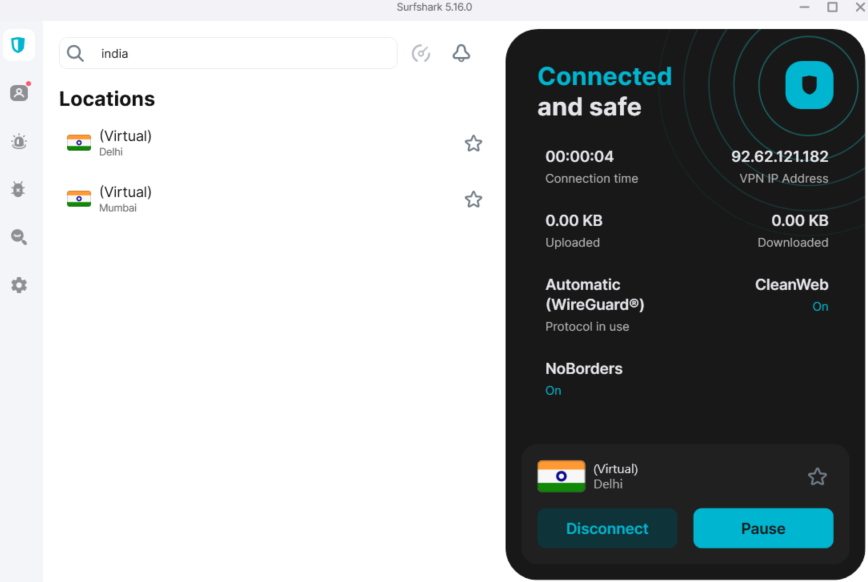The width and height of the screenshot is (868, 582).
Task: Click the CleanWeb On link
Action: tap(820, 307)
